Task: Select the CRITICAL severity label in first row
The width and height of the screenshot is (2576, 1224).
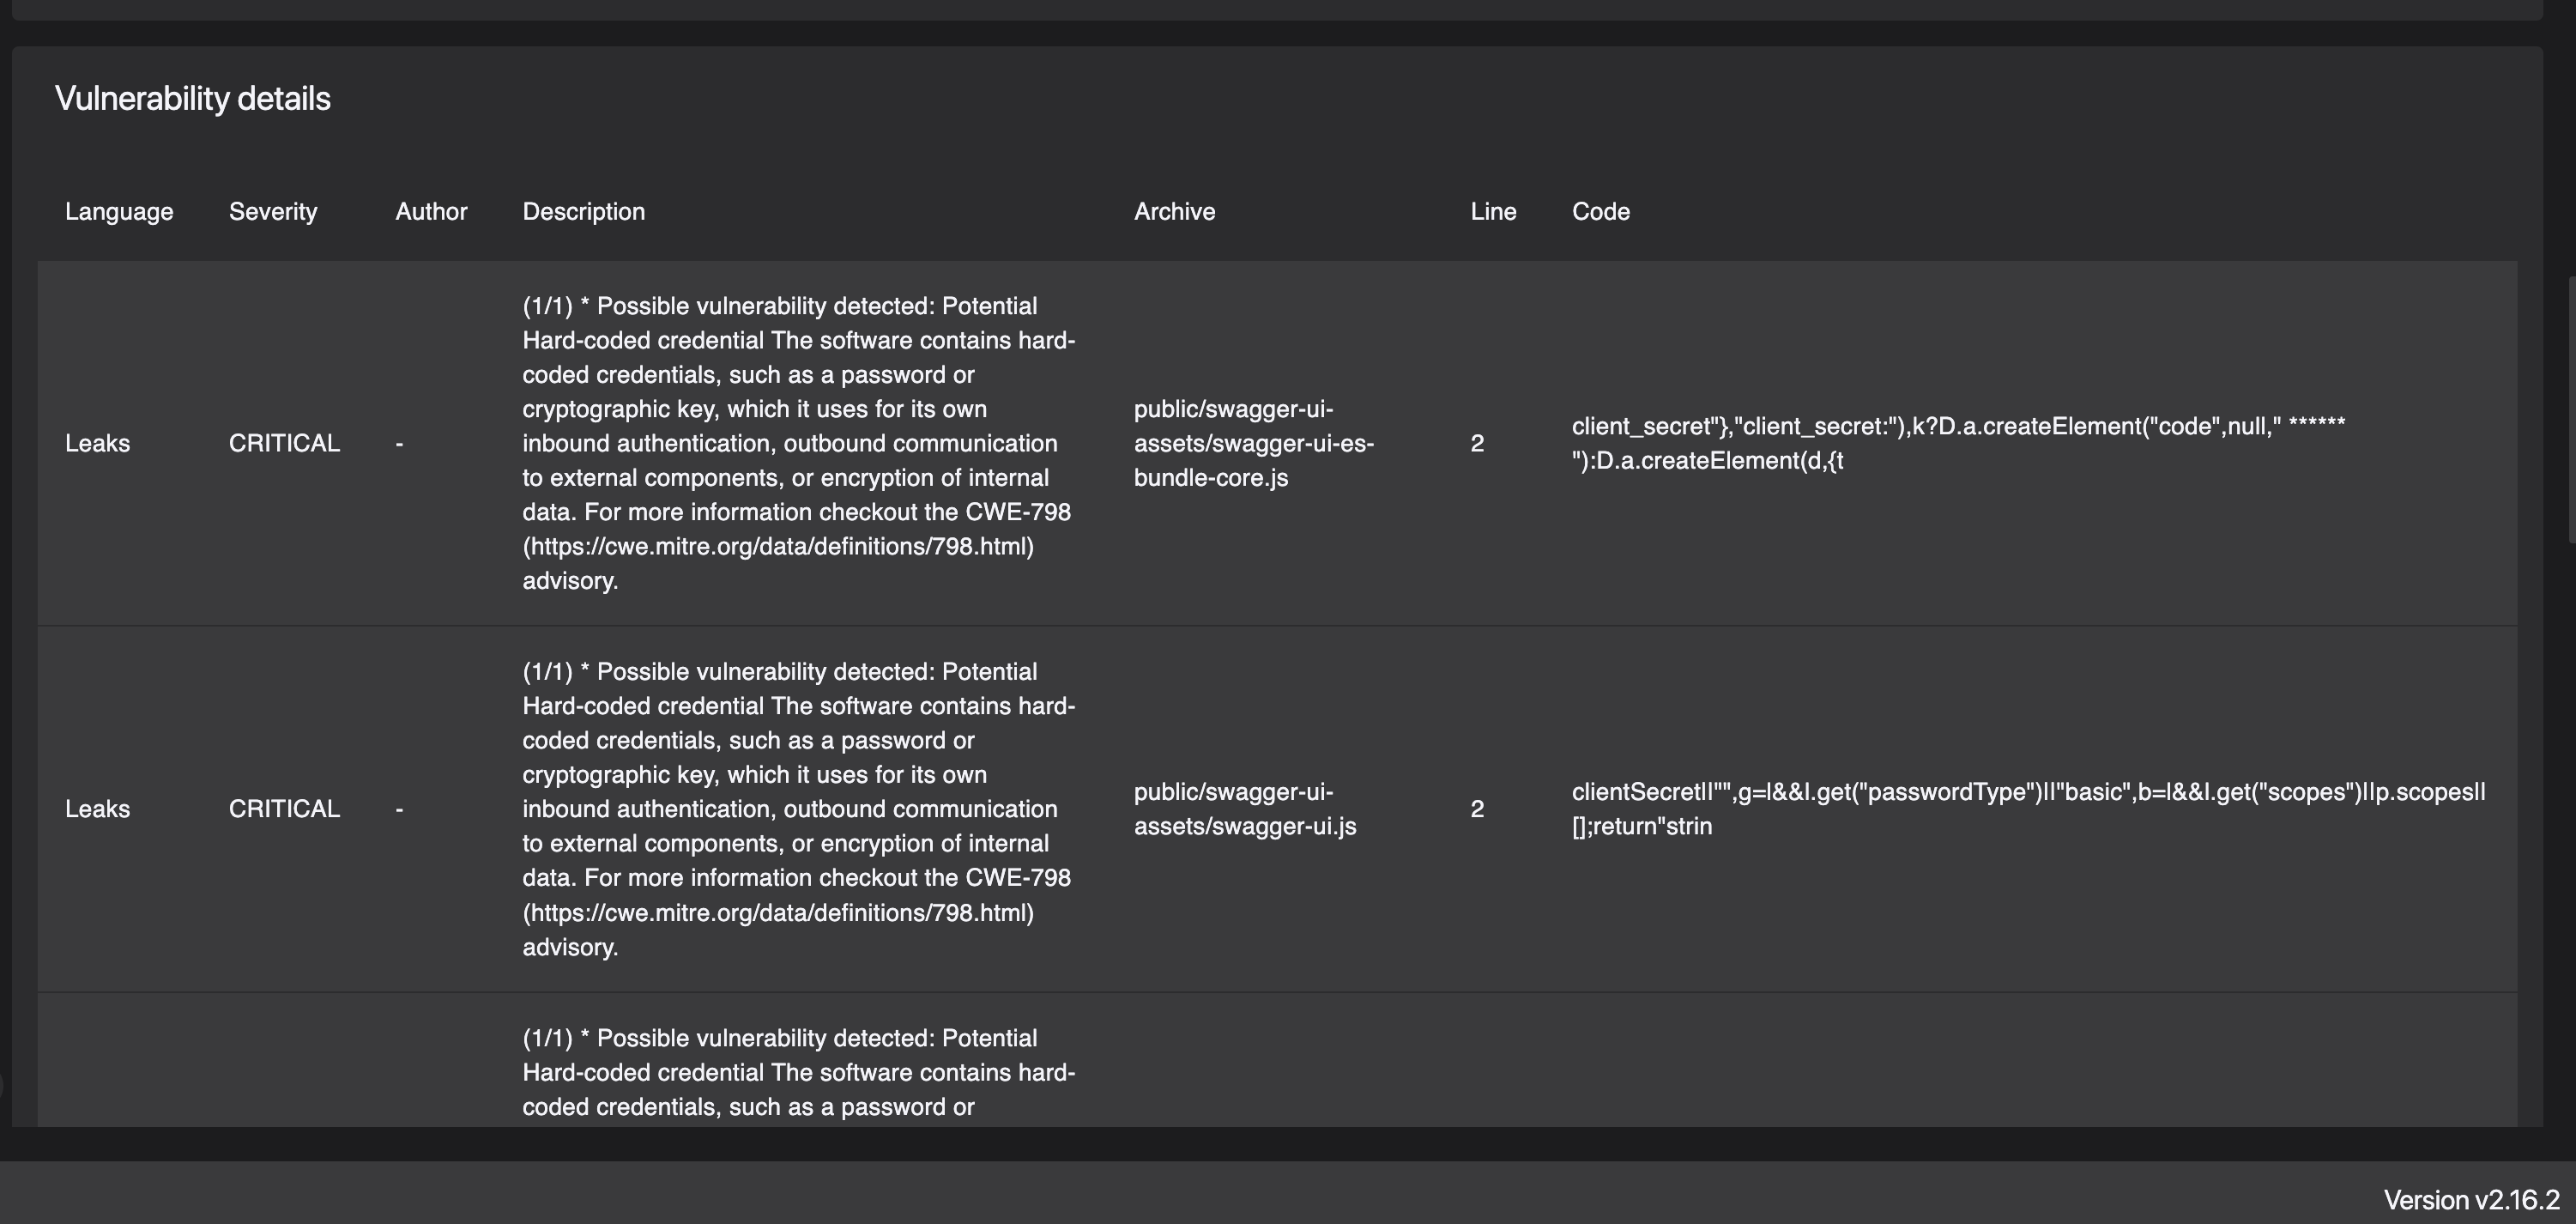Action: pyautogui.click(x=284, y=442)
